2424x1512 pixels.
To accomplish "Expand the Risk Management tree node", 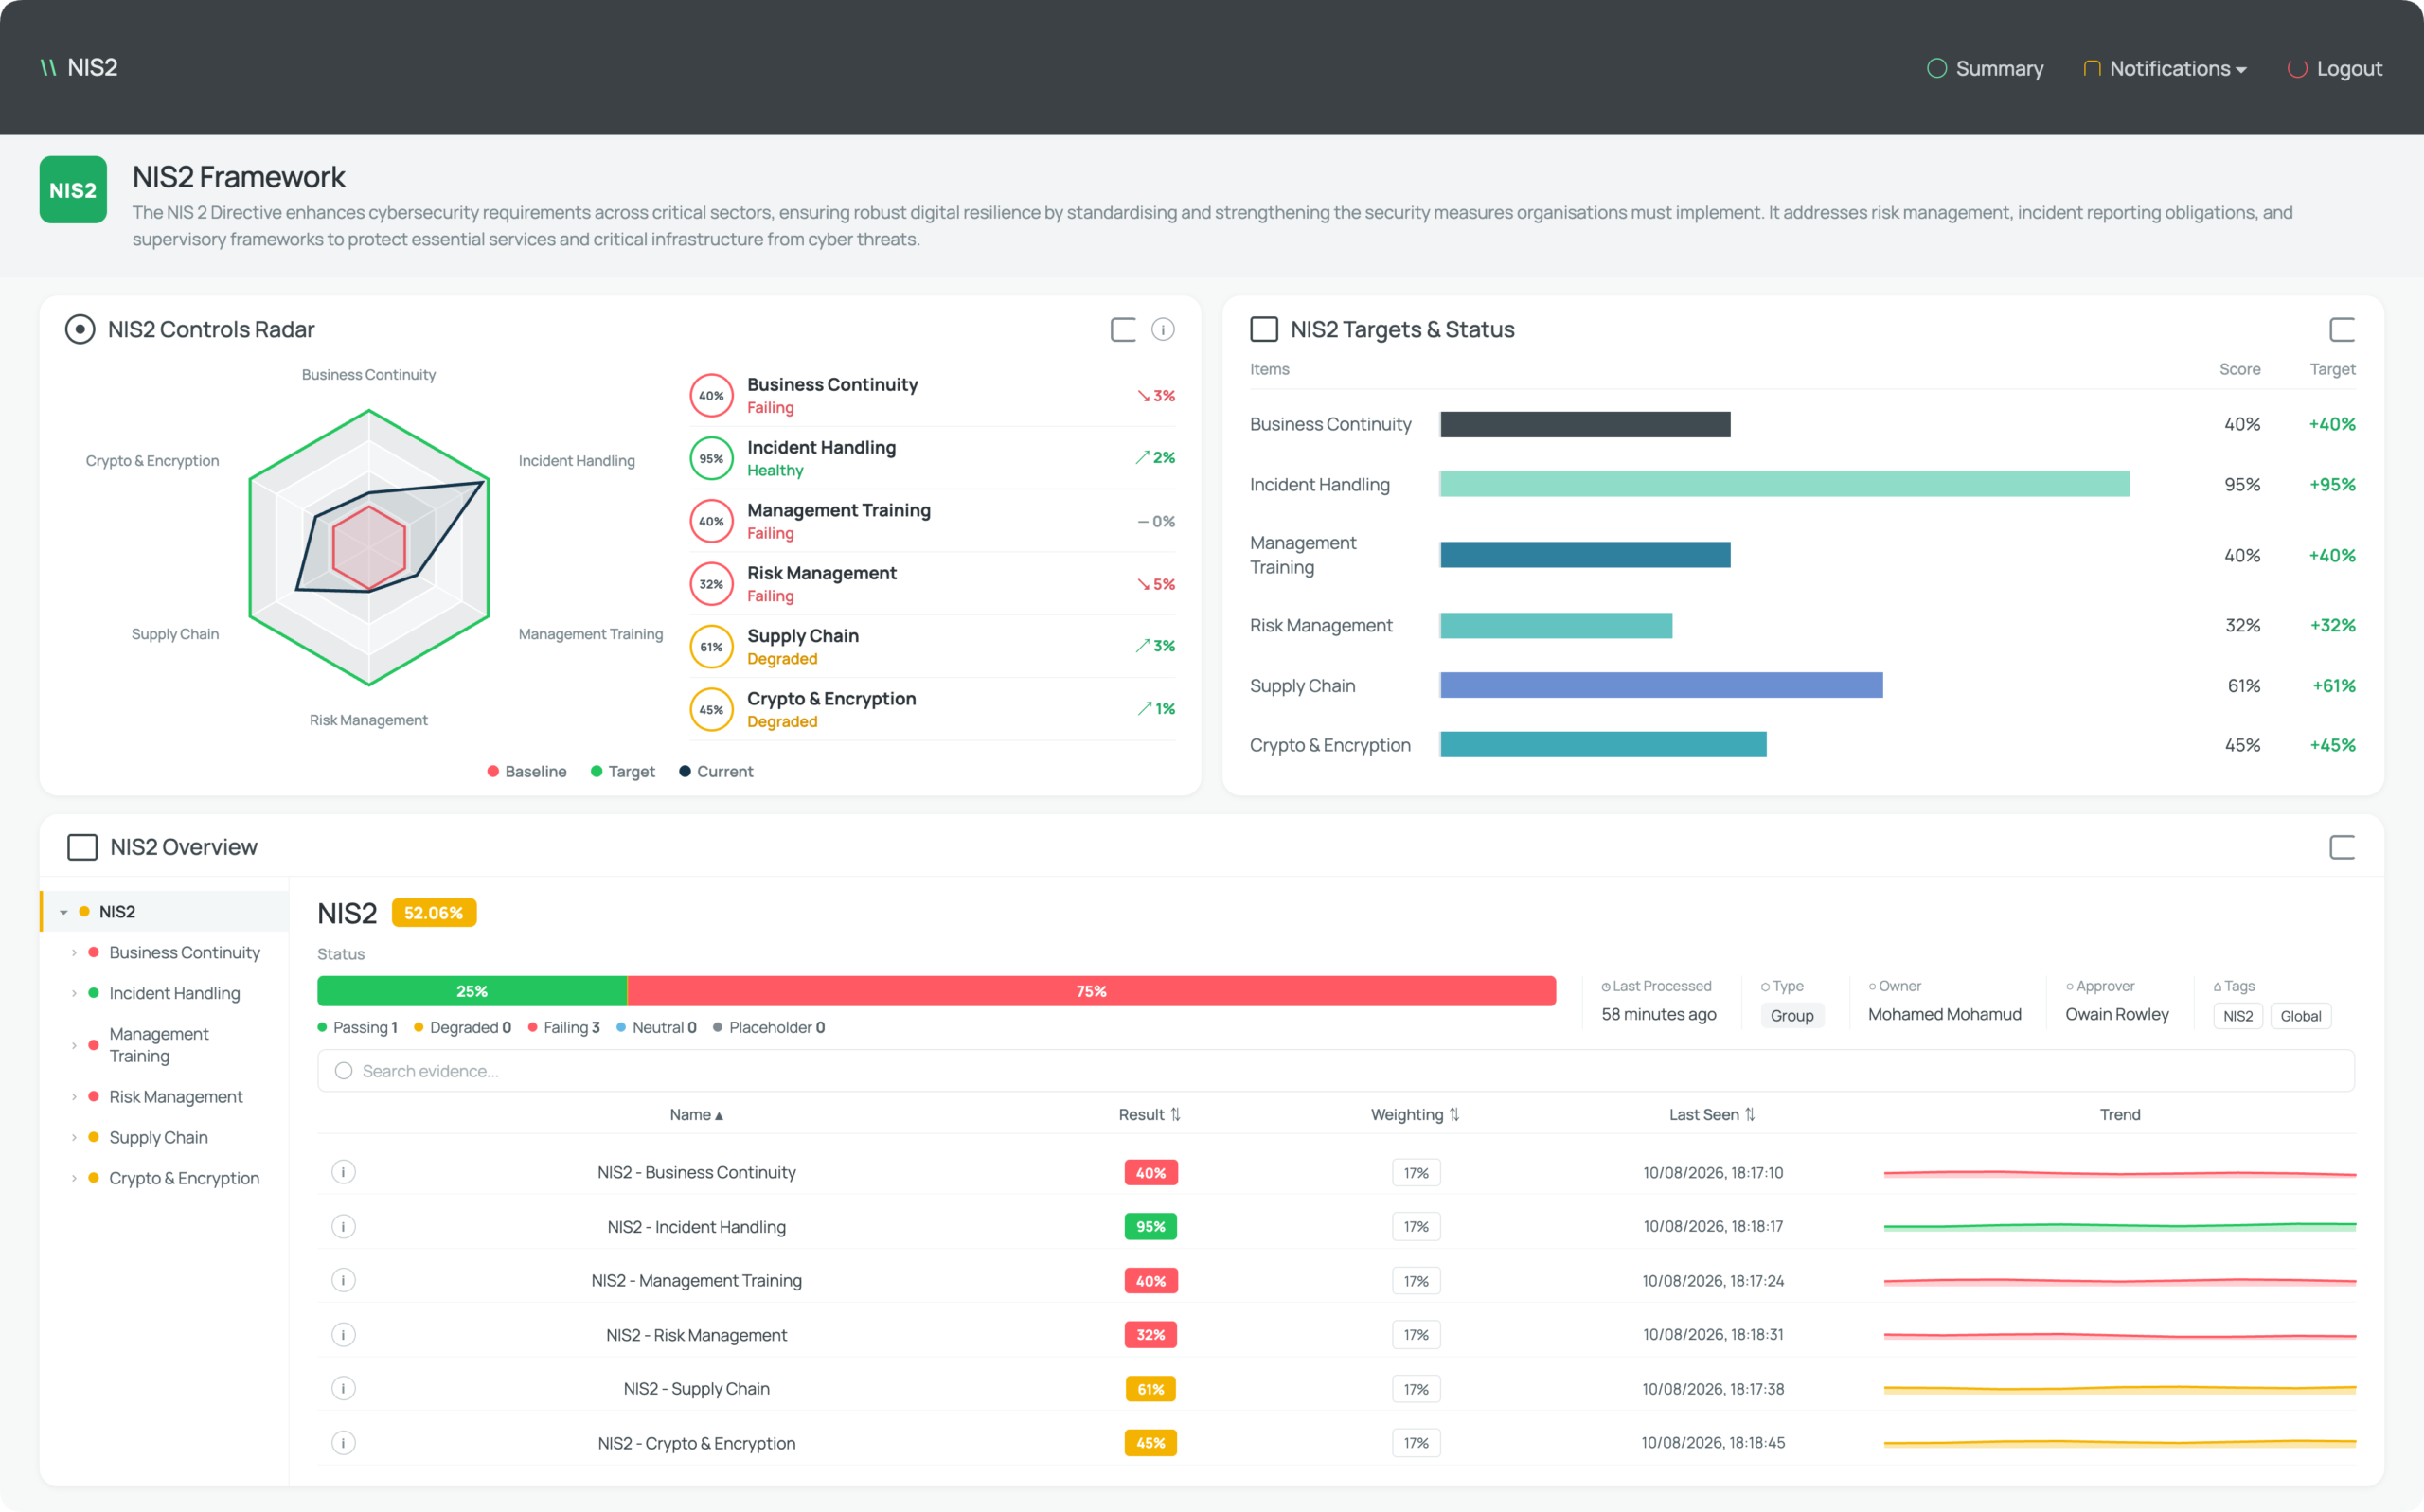I will (x=74, y=1097).
